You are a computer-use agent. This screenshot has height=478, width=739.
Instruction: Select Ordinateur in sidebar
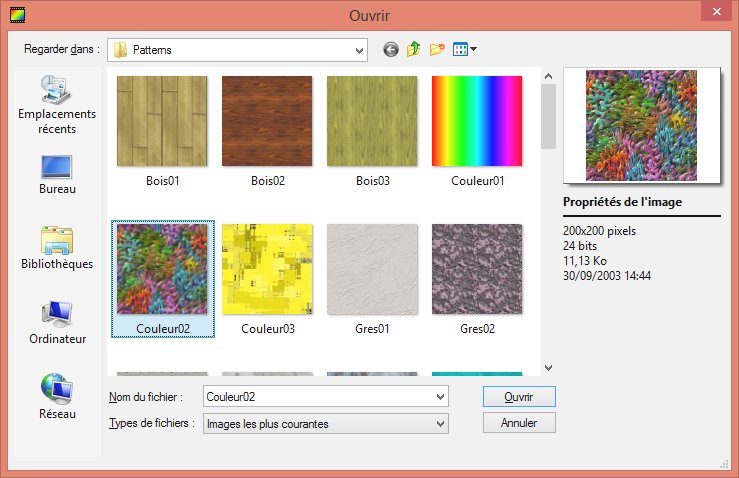click(56, 322)
